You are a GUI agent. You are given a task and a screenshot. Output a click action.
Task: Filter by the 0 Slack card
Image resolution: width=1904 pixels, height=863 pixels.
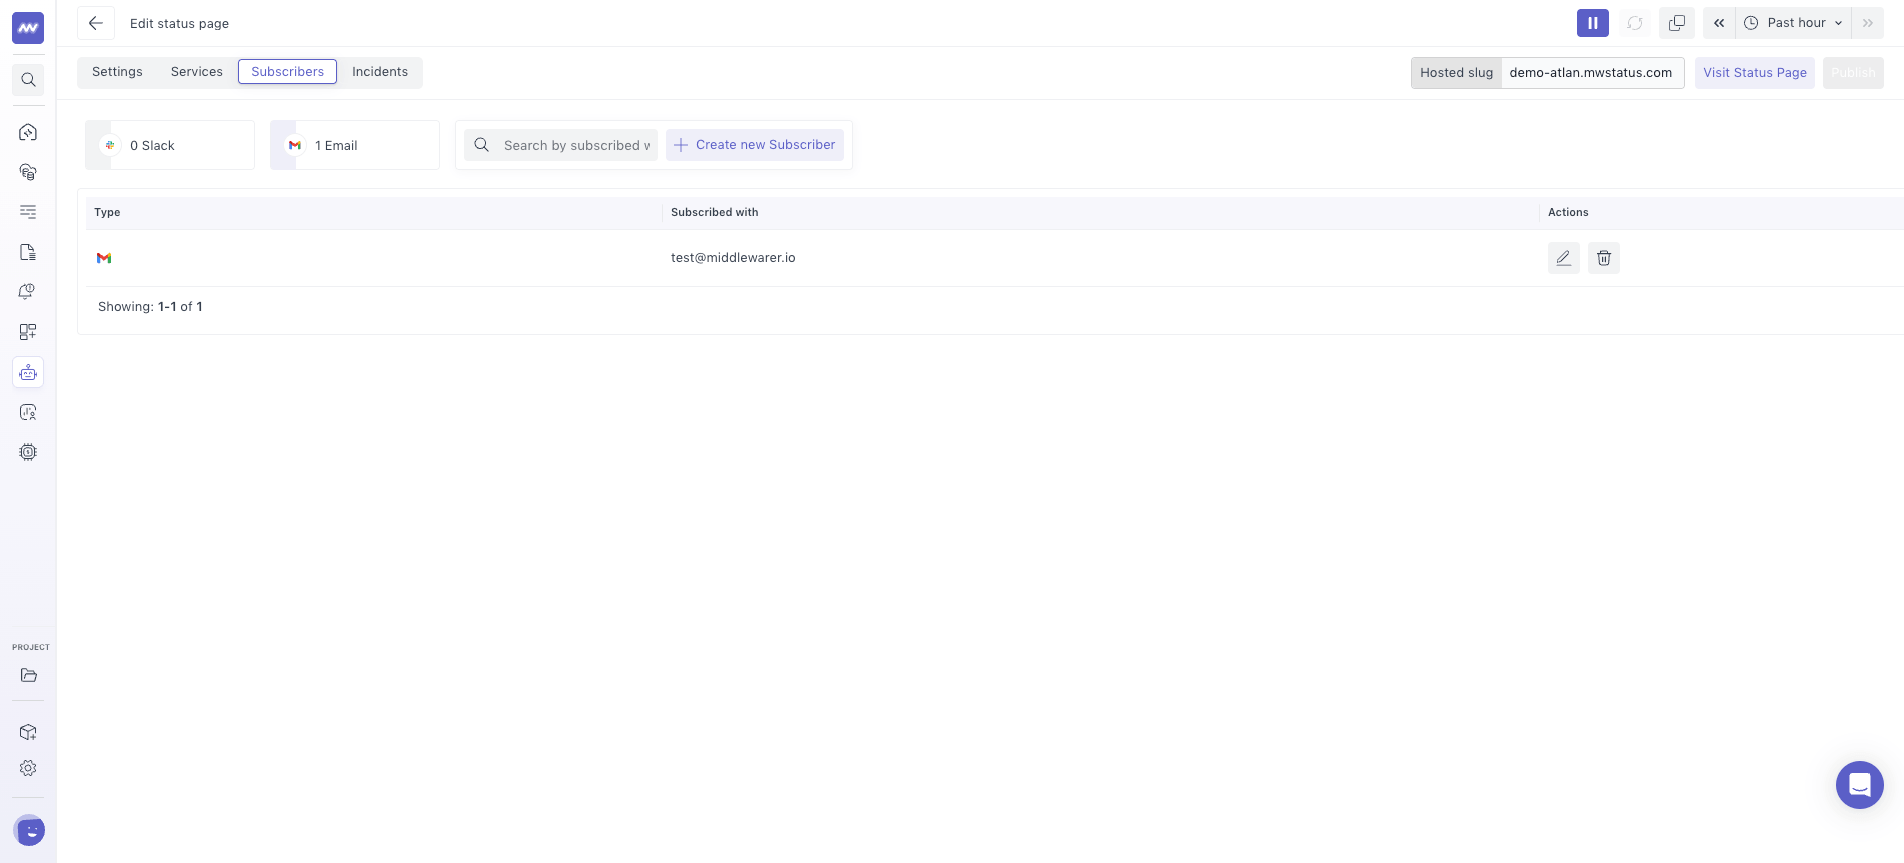coord(170,145)
